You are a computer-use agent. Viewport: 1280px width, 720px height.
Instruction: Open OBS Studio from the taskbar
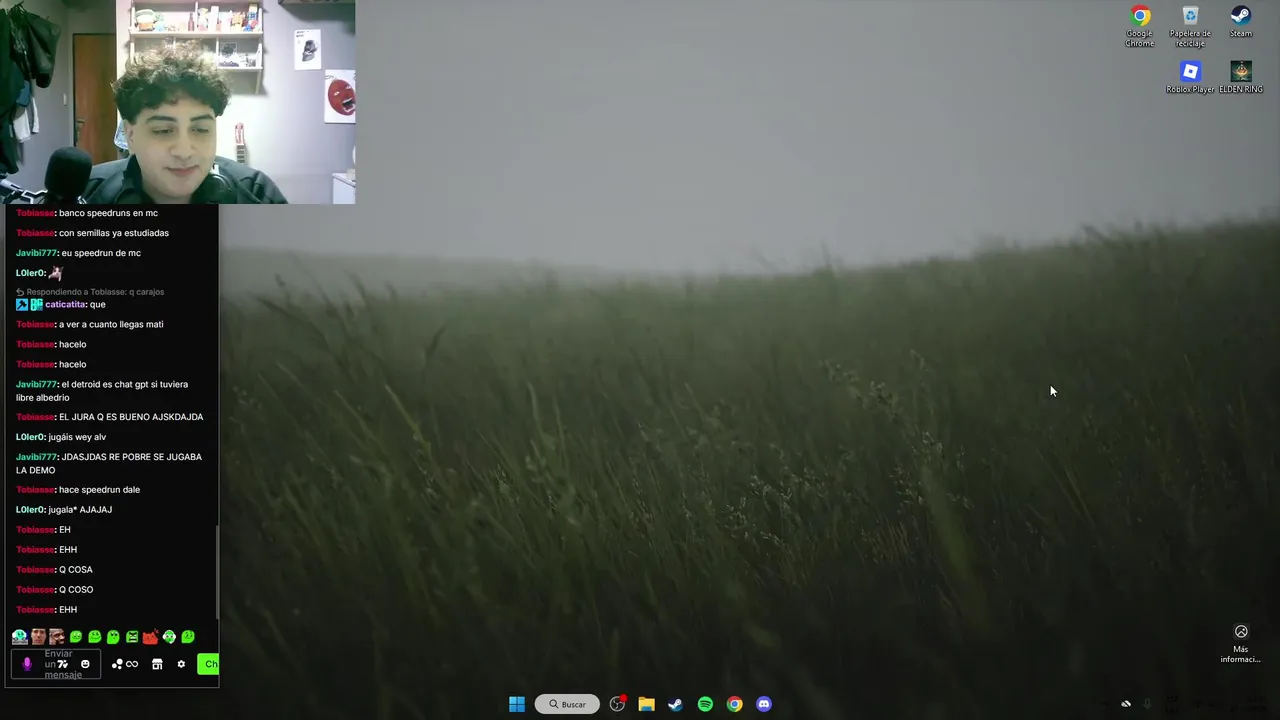pos(618,704)
